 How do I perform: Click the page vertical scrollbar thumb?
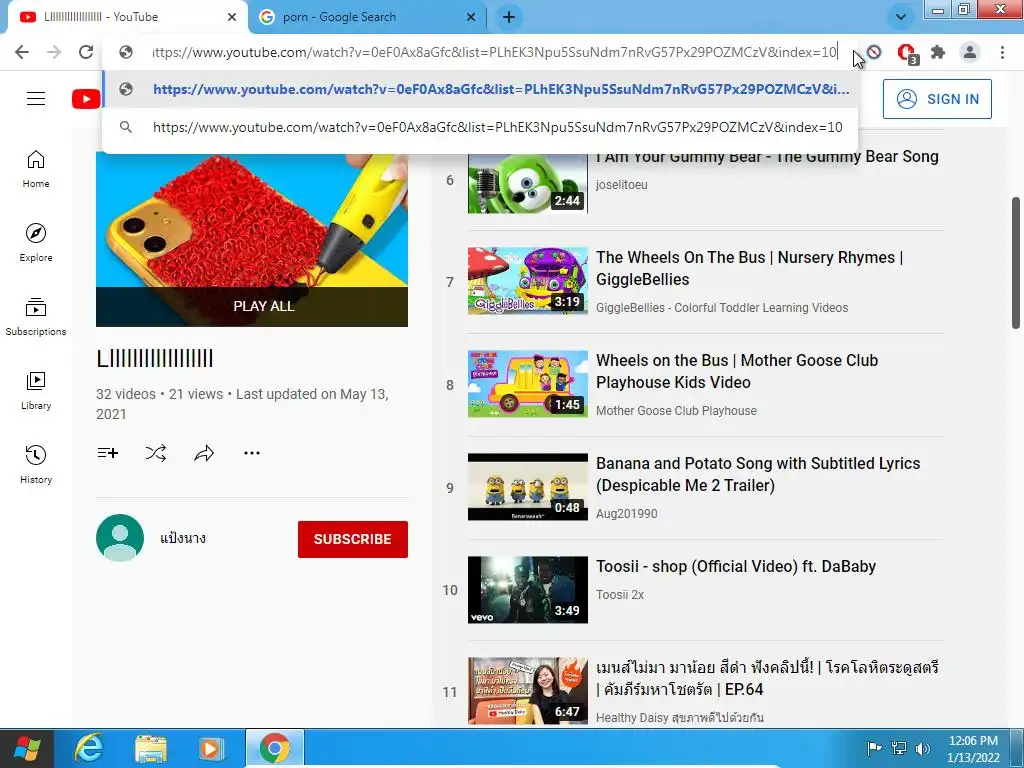tap(1016, 263)
